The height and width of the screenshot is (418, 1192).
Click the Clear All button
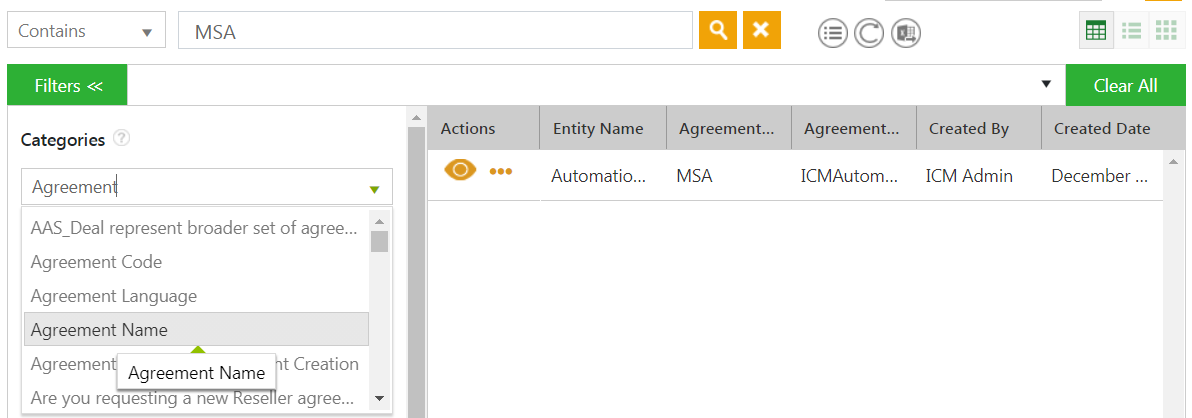[1125, 86]
